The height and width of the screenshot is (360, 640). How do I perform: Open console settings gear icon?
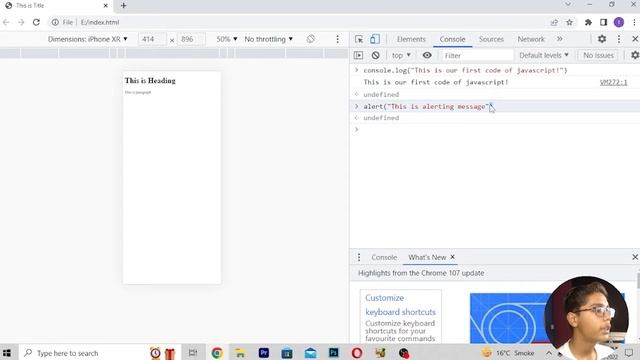click(x=635, y=55)
